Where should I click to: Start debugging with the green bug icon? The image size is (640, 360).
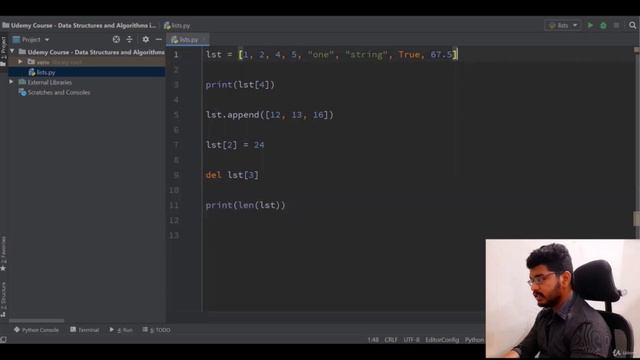click(x=603, y=25)
